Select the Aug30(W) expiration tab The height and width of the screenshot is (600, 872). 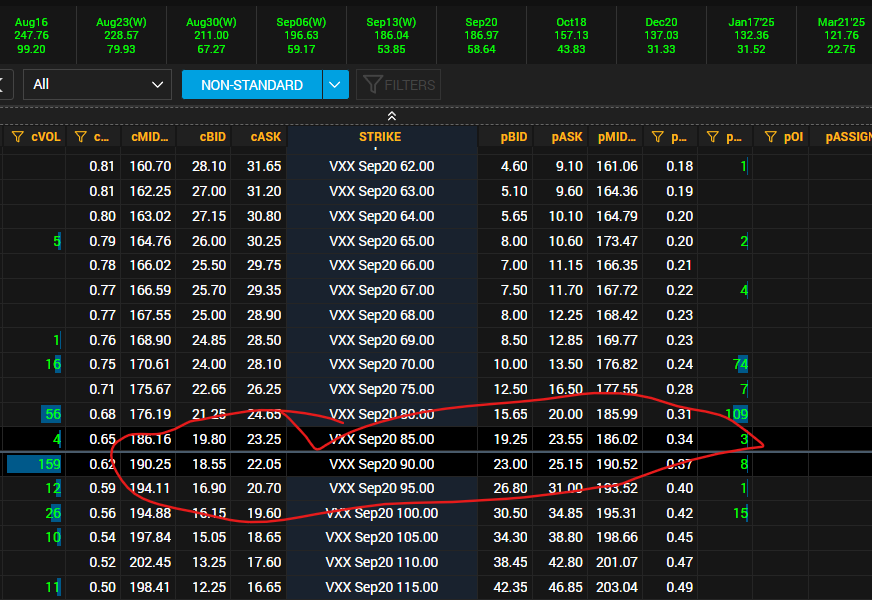[211, 36]
